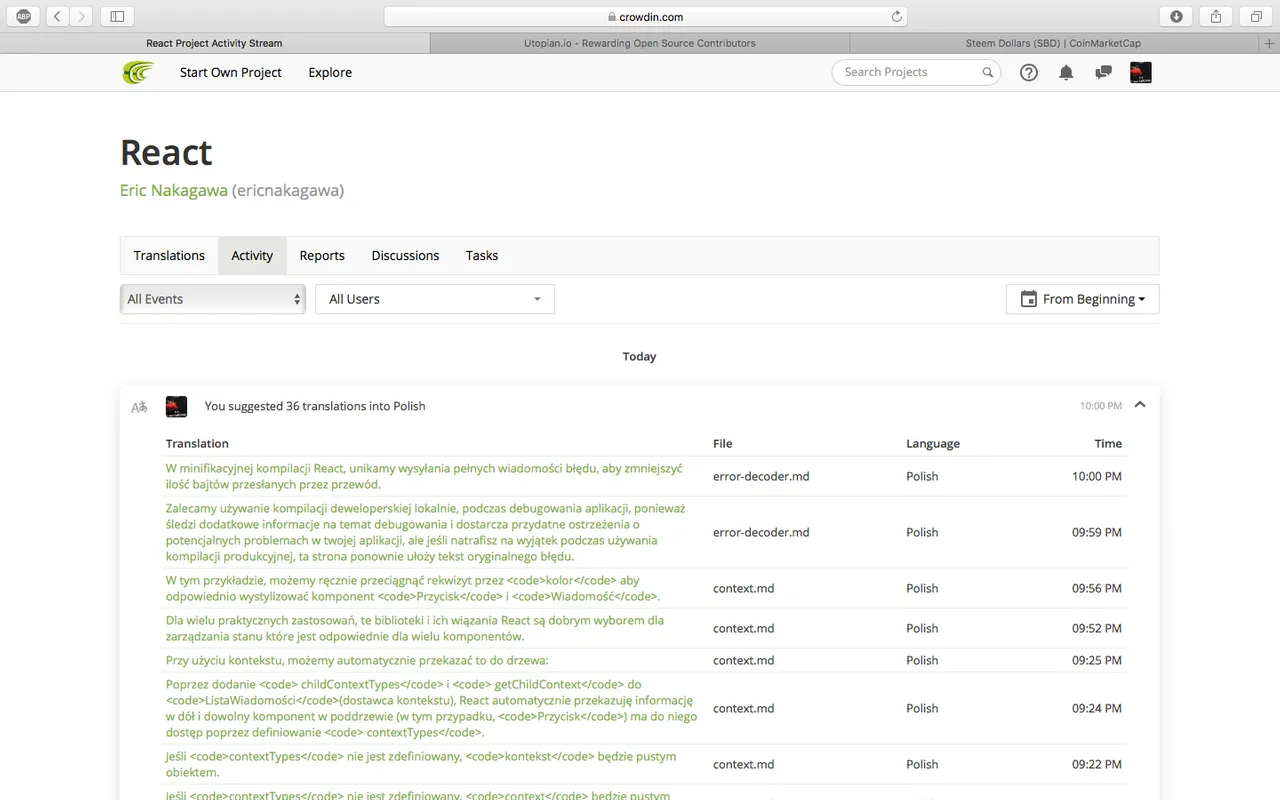Show all tabs overview icon
1280x800 pixels.
coord(1256,16)
